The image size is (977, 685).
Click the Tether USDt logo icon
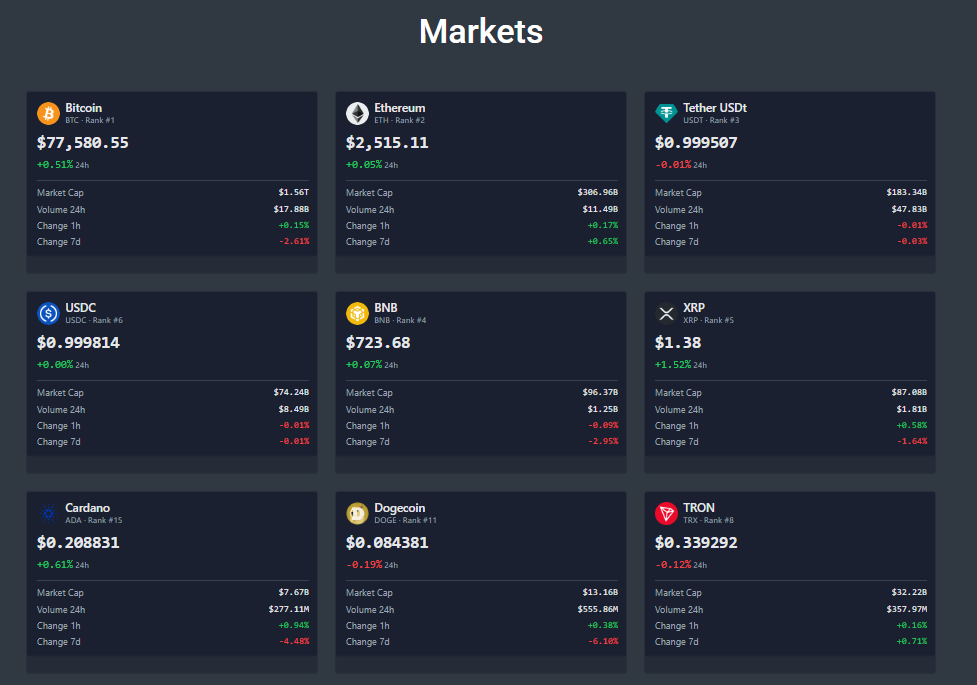(x=666, y=113)
